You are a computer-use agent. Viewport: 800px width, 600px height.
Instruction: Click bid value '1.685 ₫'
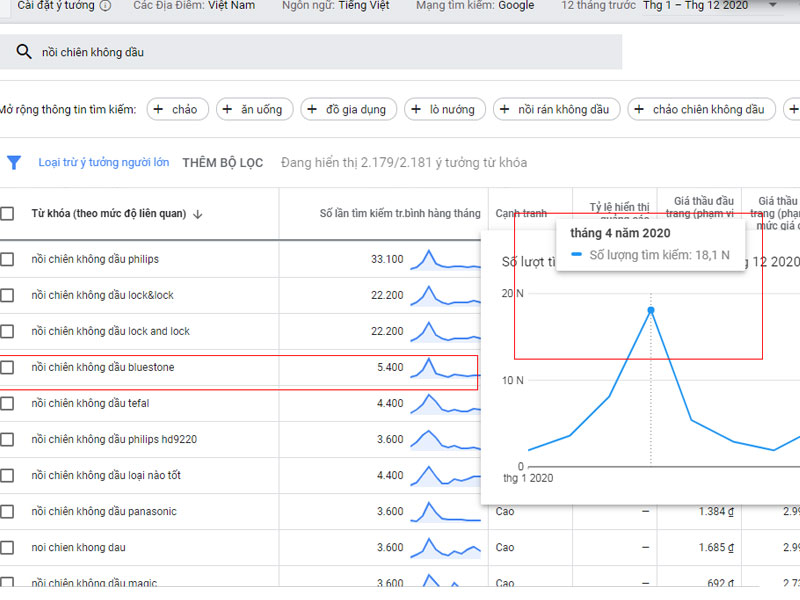(716, 547)
